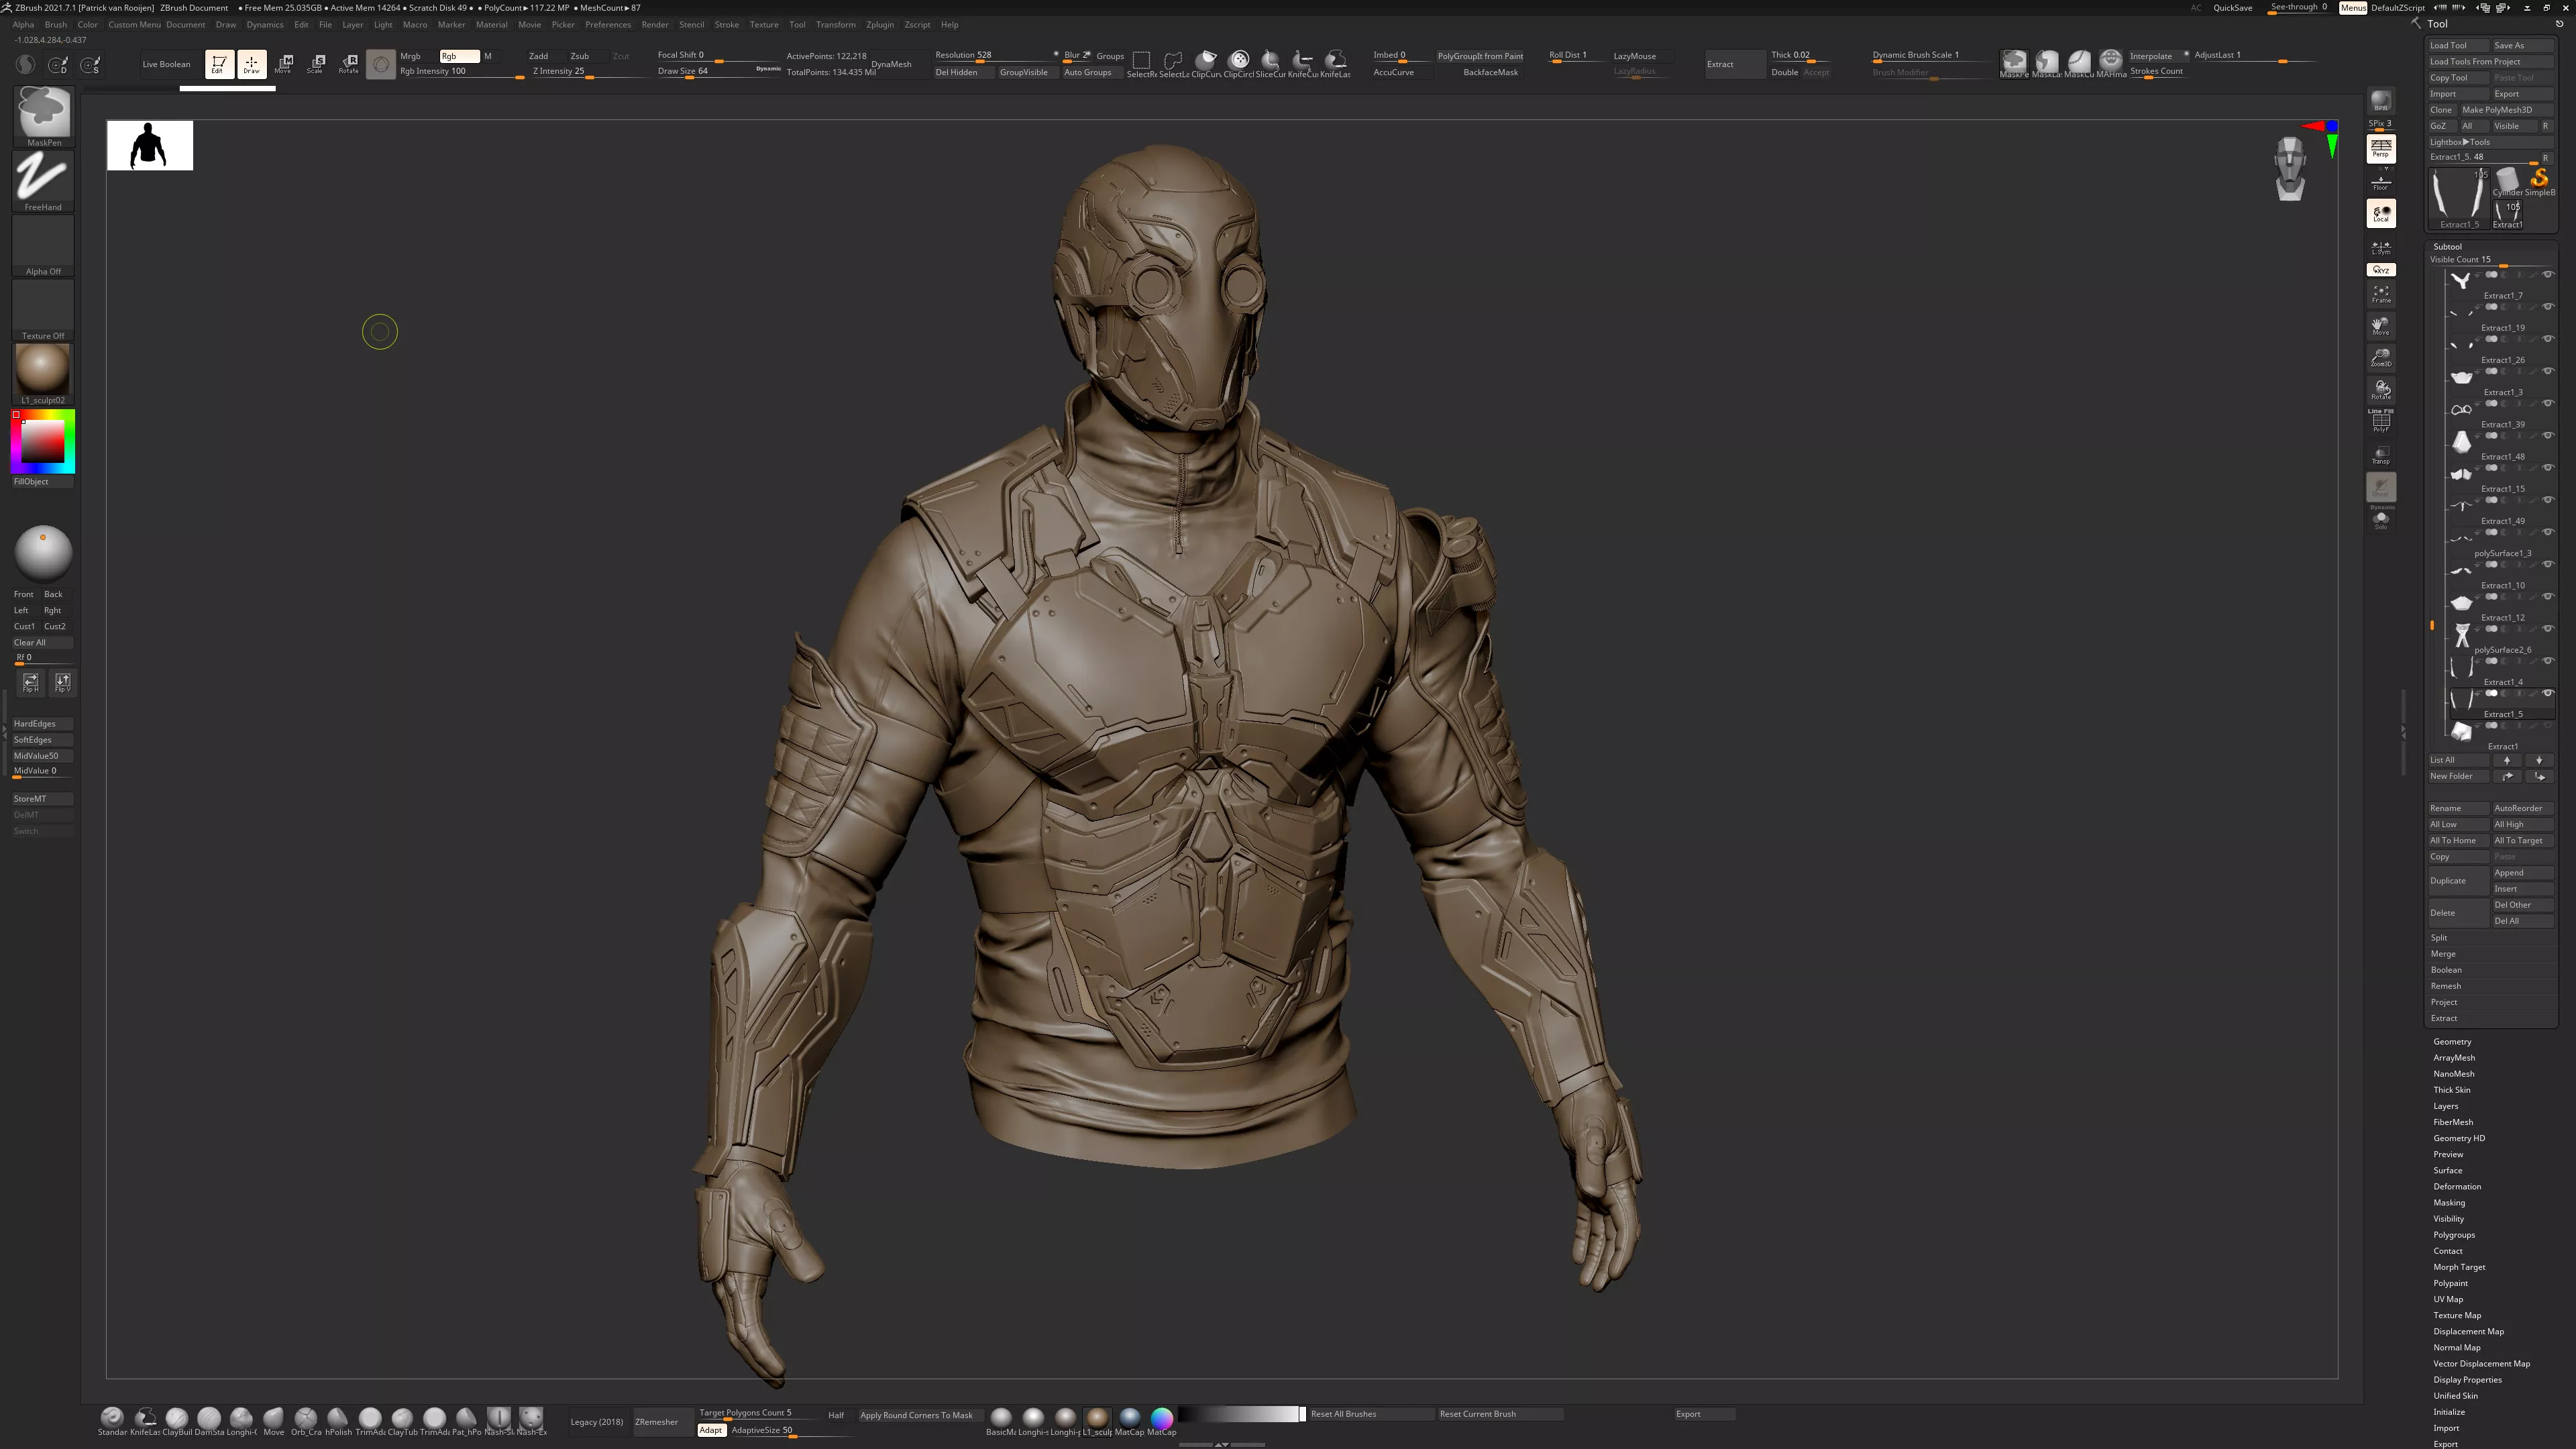Click the Frame view icon
2576x1449 pixels.
[x=2380, y=293]
